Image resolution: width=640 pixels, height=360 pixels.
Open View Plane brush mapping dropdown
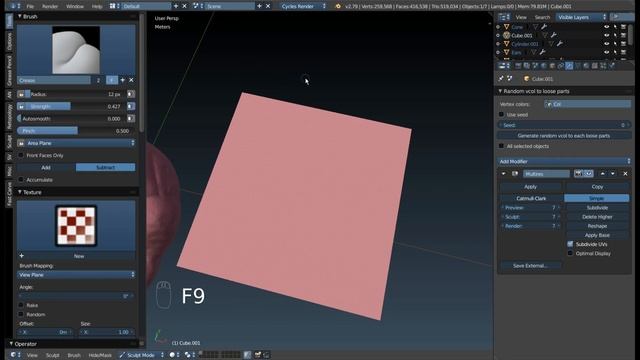click(x=76, y=275)
